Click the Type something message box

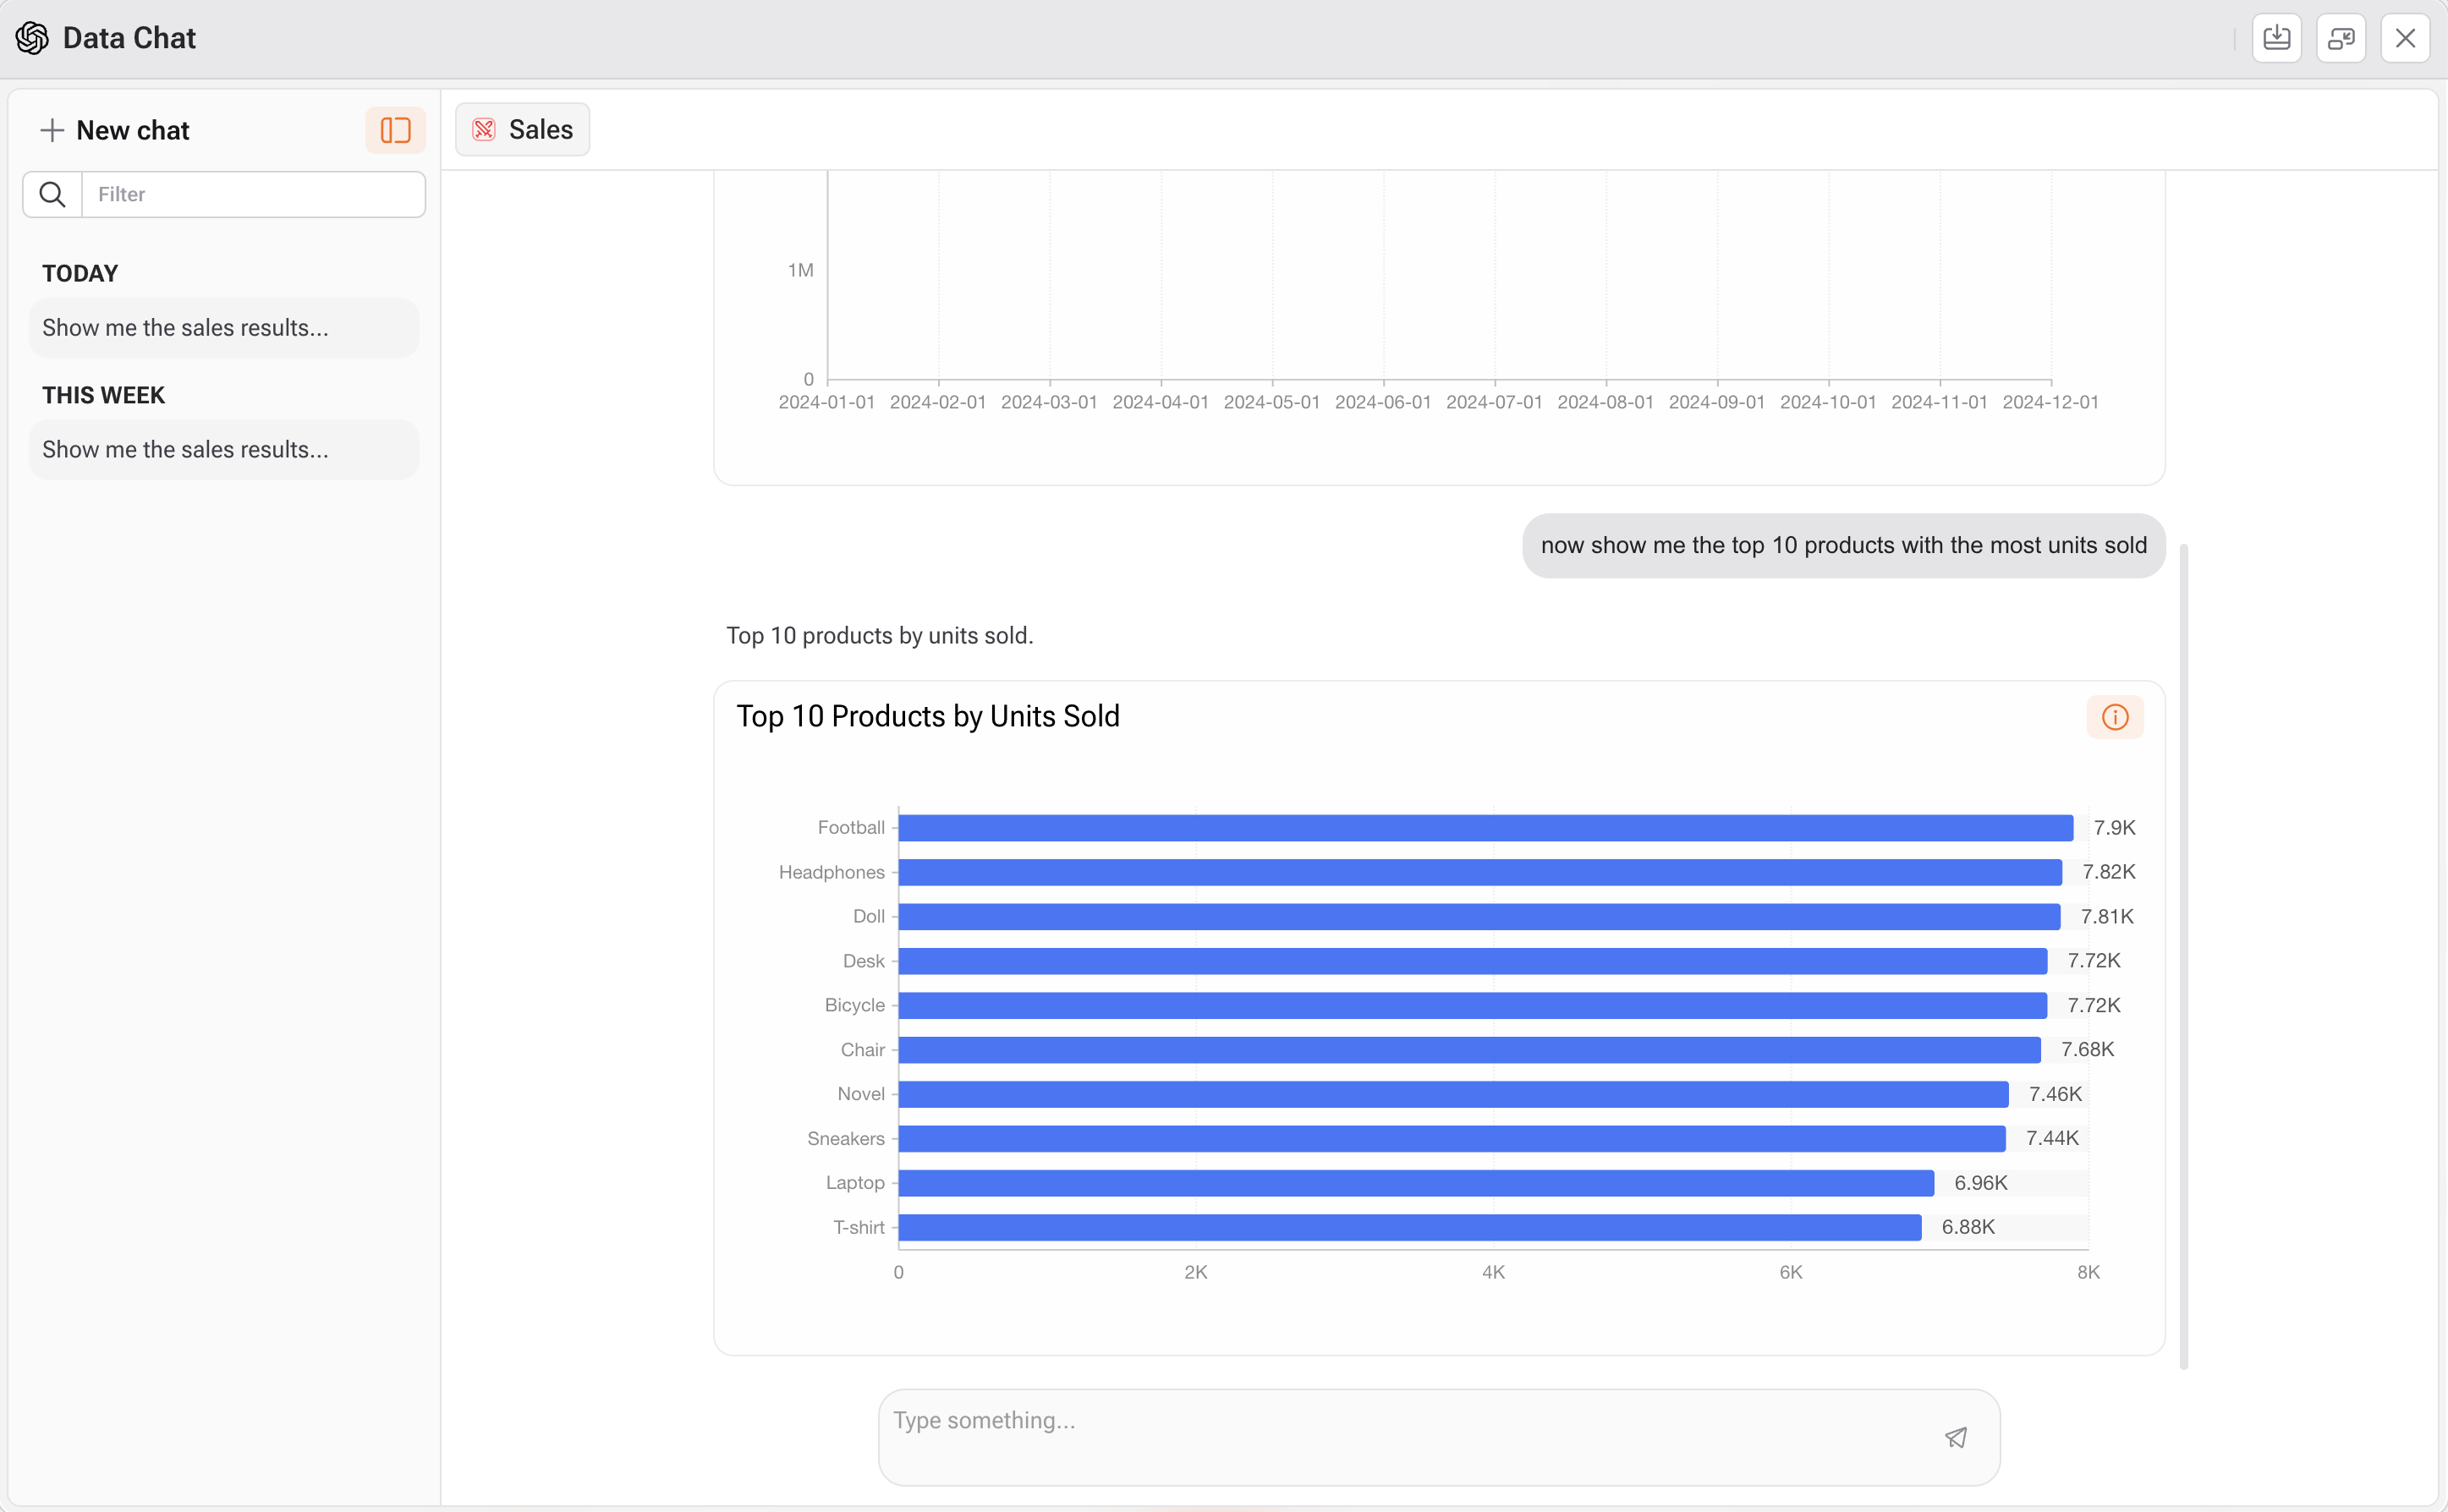1400,1421
